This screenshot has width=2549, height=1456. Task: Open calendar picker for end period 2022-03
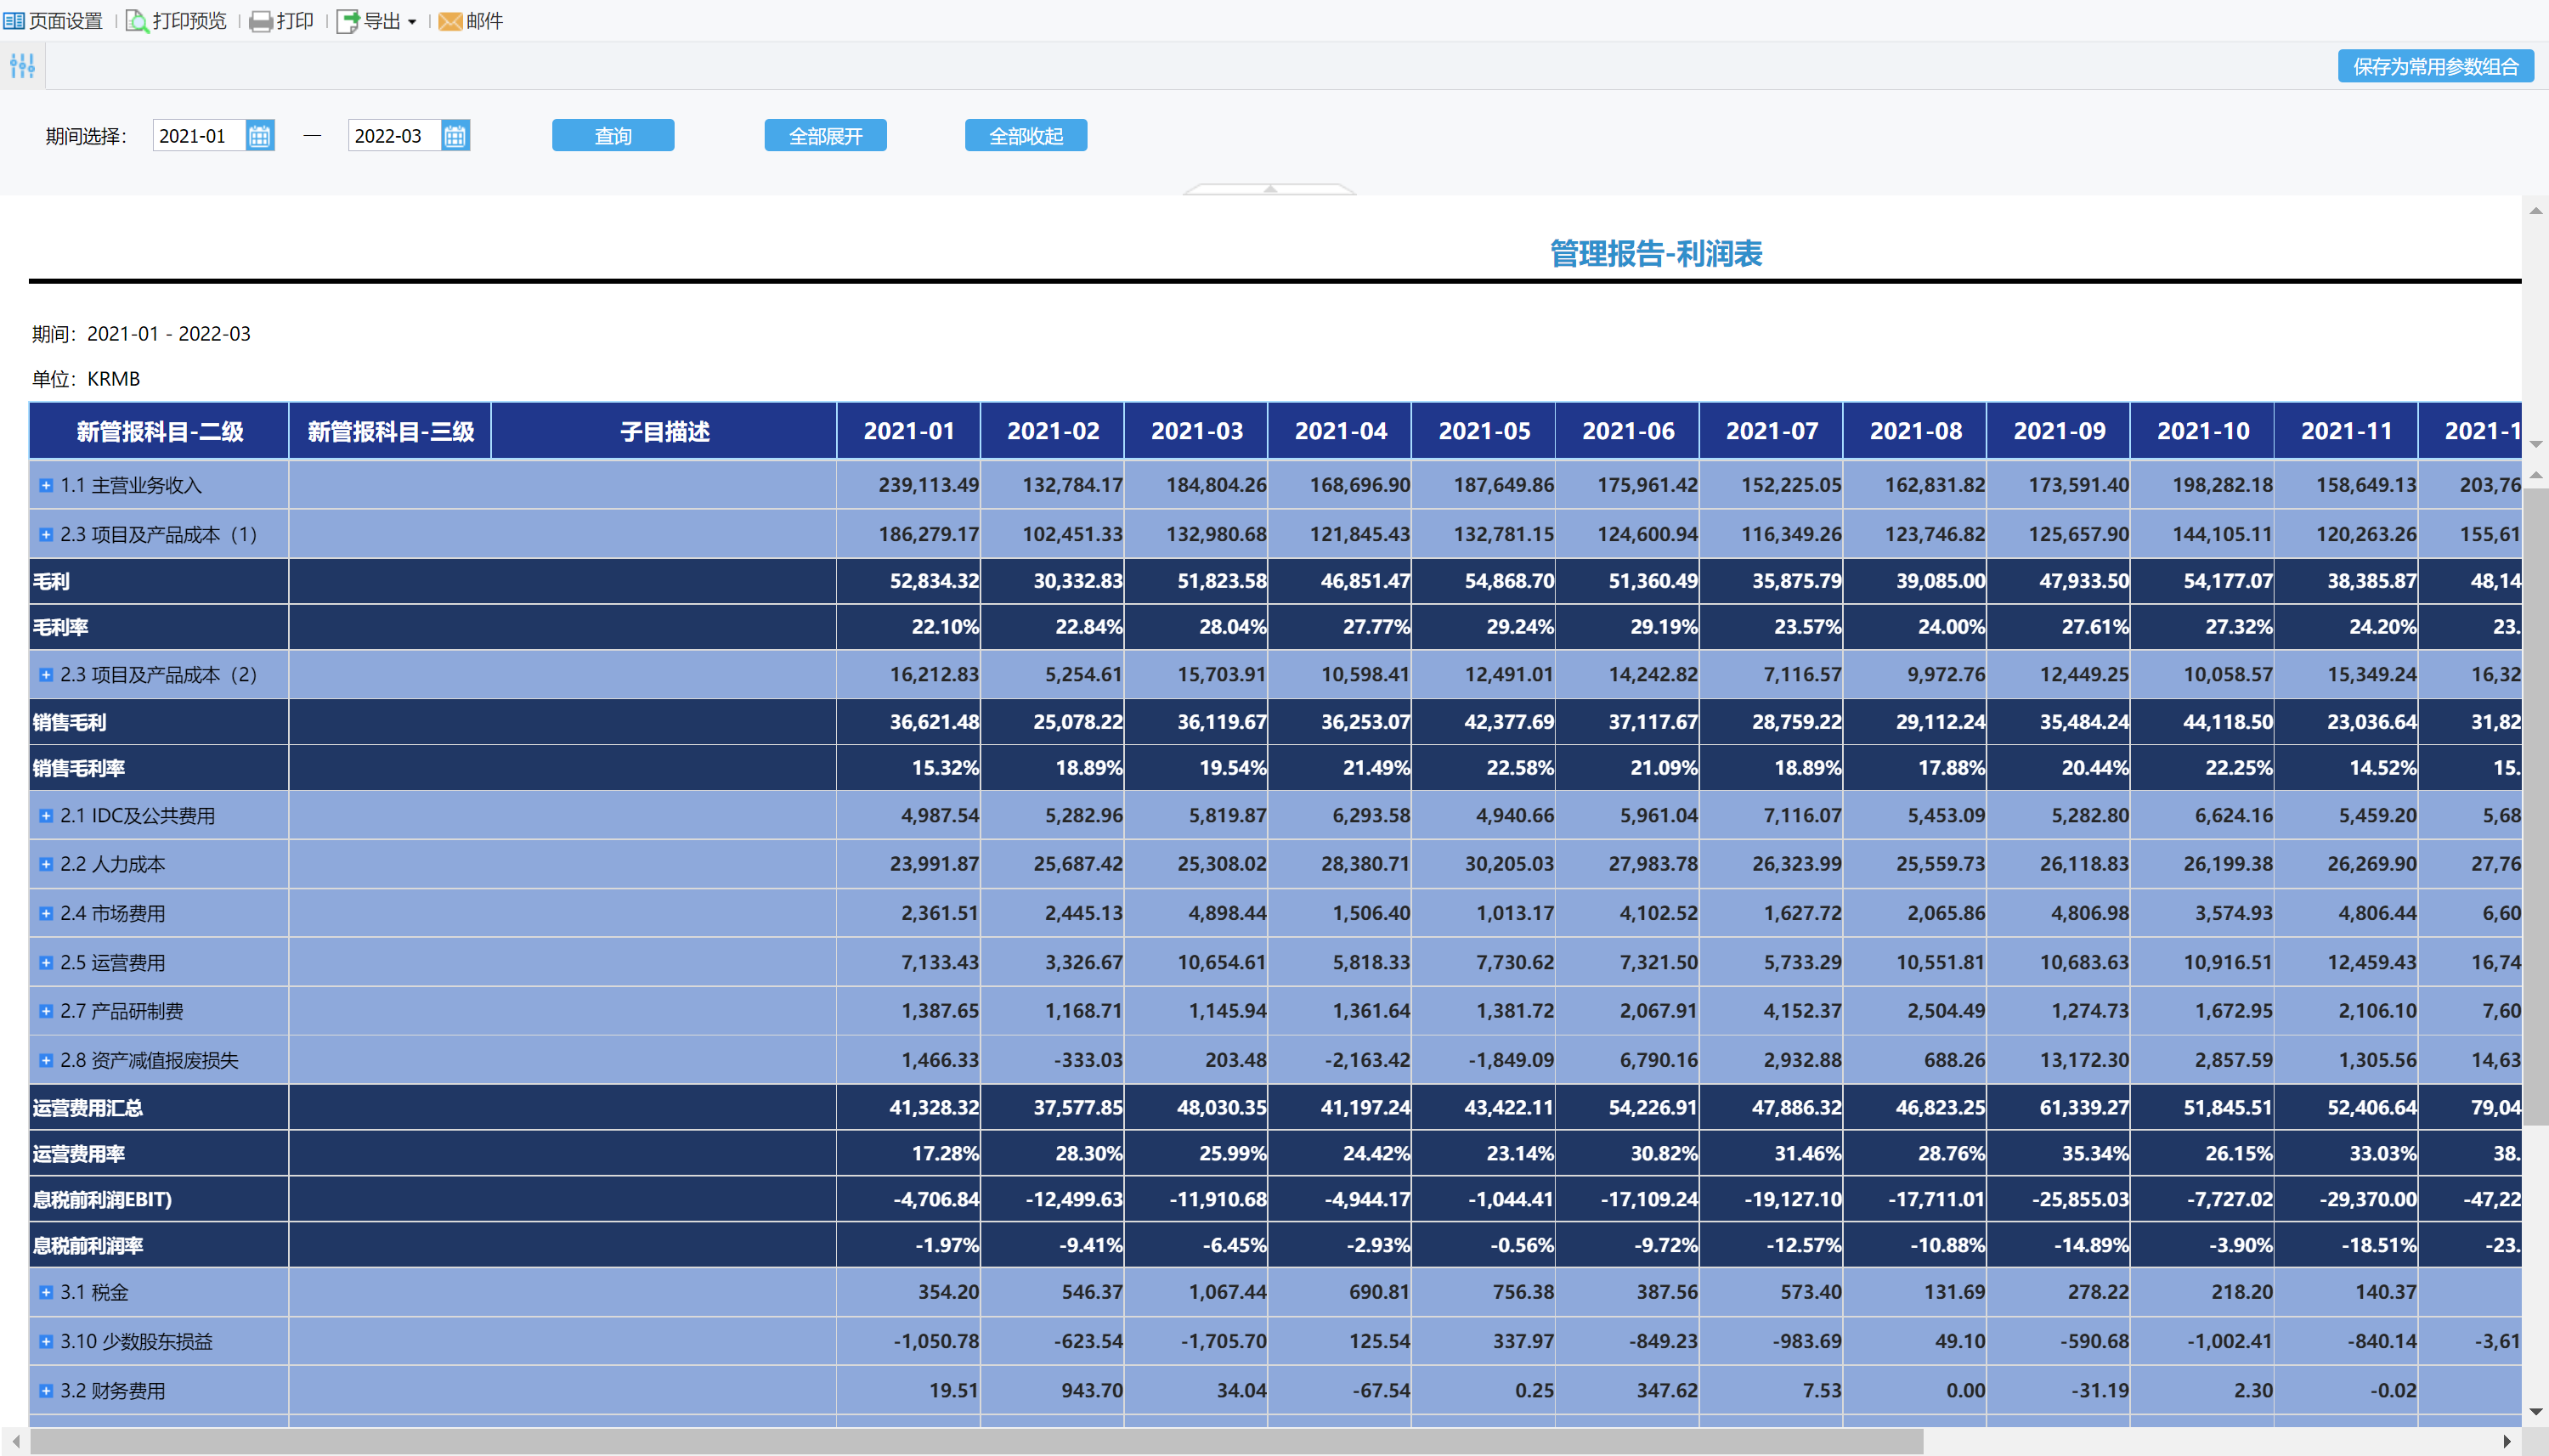pyautogui.click(x=455, y=136)
